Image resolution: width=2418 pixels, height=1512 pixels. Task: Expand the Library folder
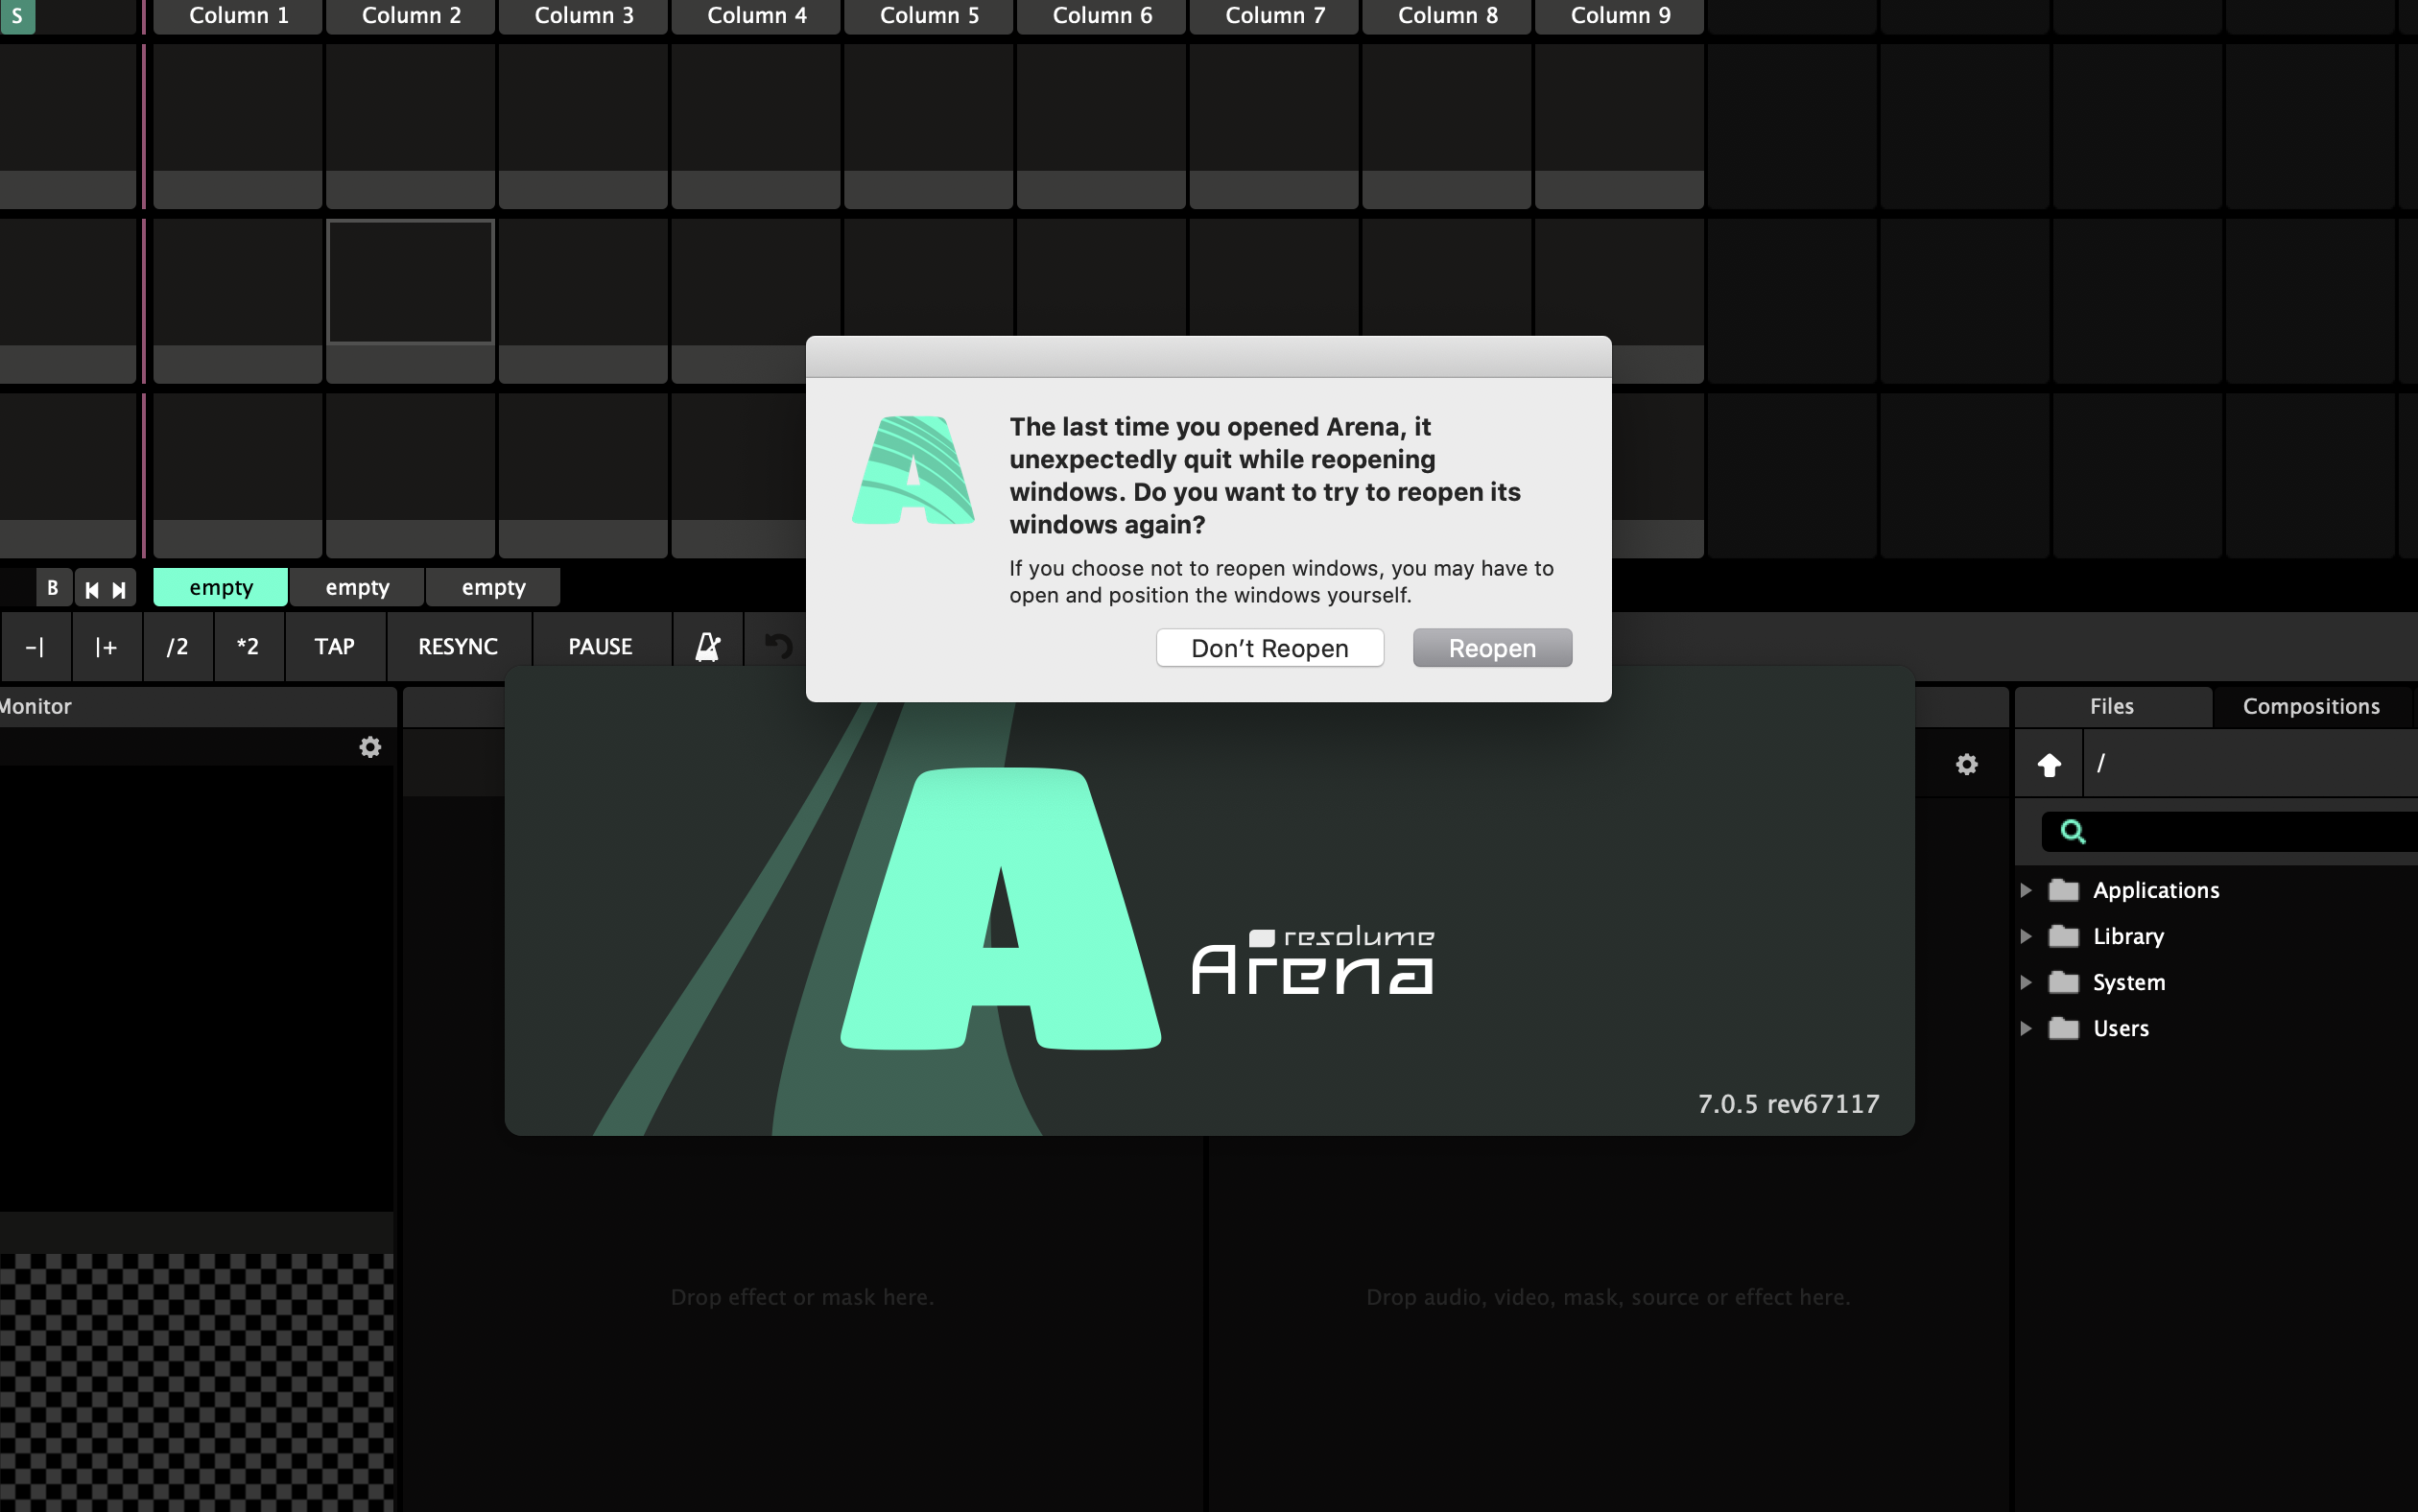click(x=2025, y=936)
